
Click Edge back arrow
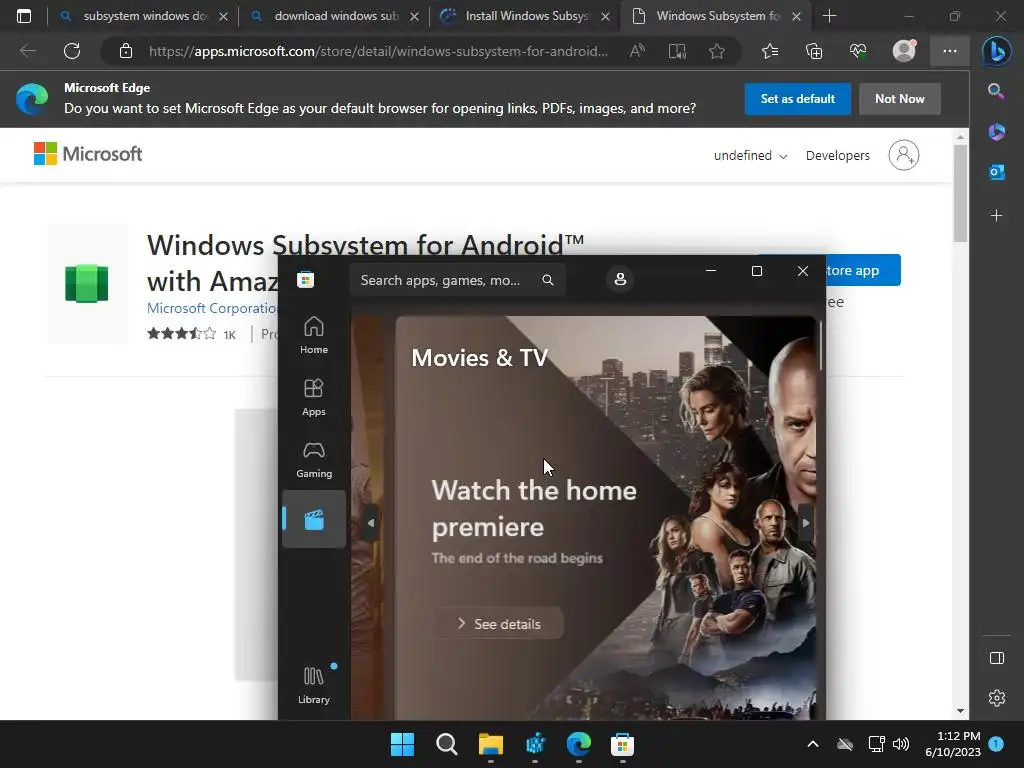click(27, 51)
